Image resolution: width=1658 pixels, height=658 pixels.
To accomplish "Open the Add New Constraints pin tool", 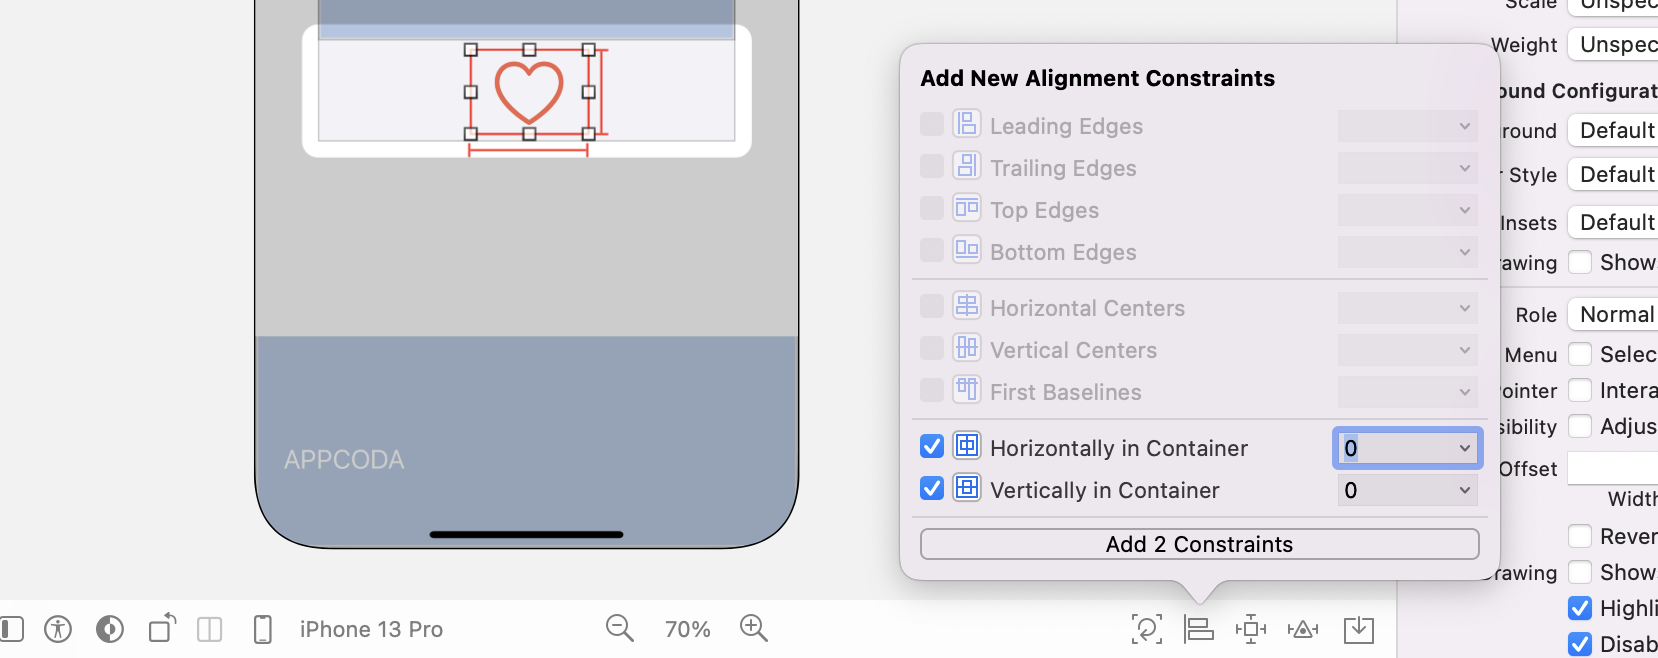I will 1250,629.
